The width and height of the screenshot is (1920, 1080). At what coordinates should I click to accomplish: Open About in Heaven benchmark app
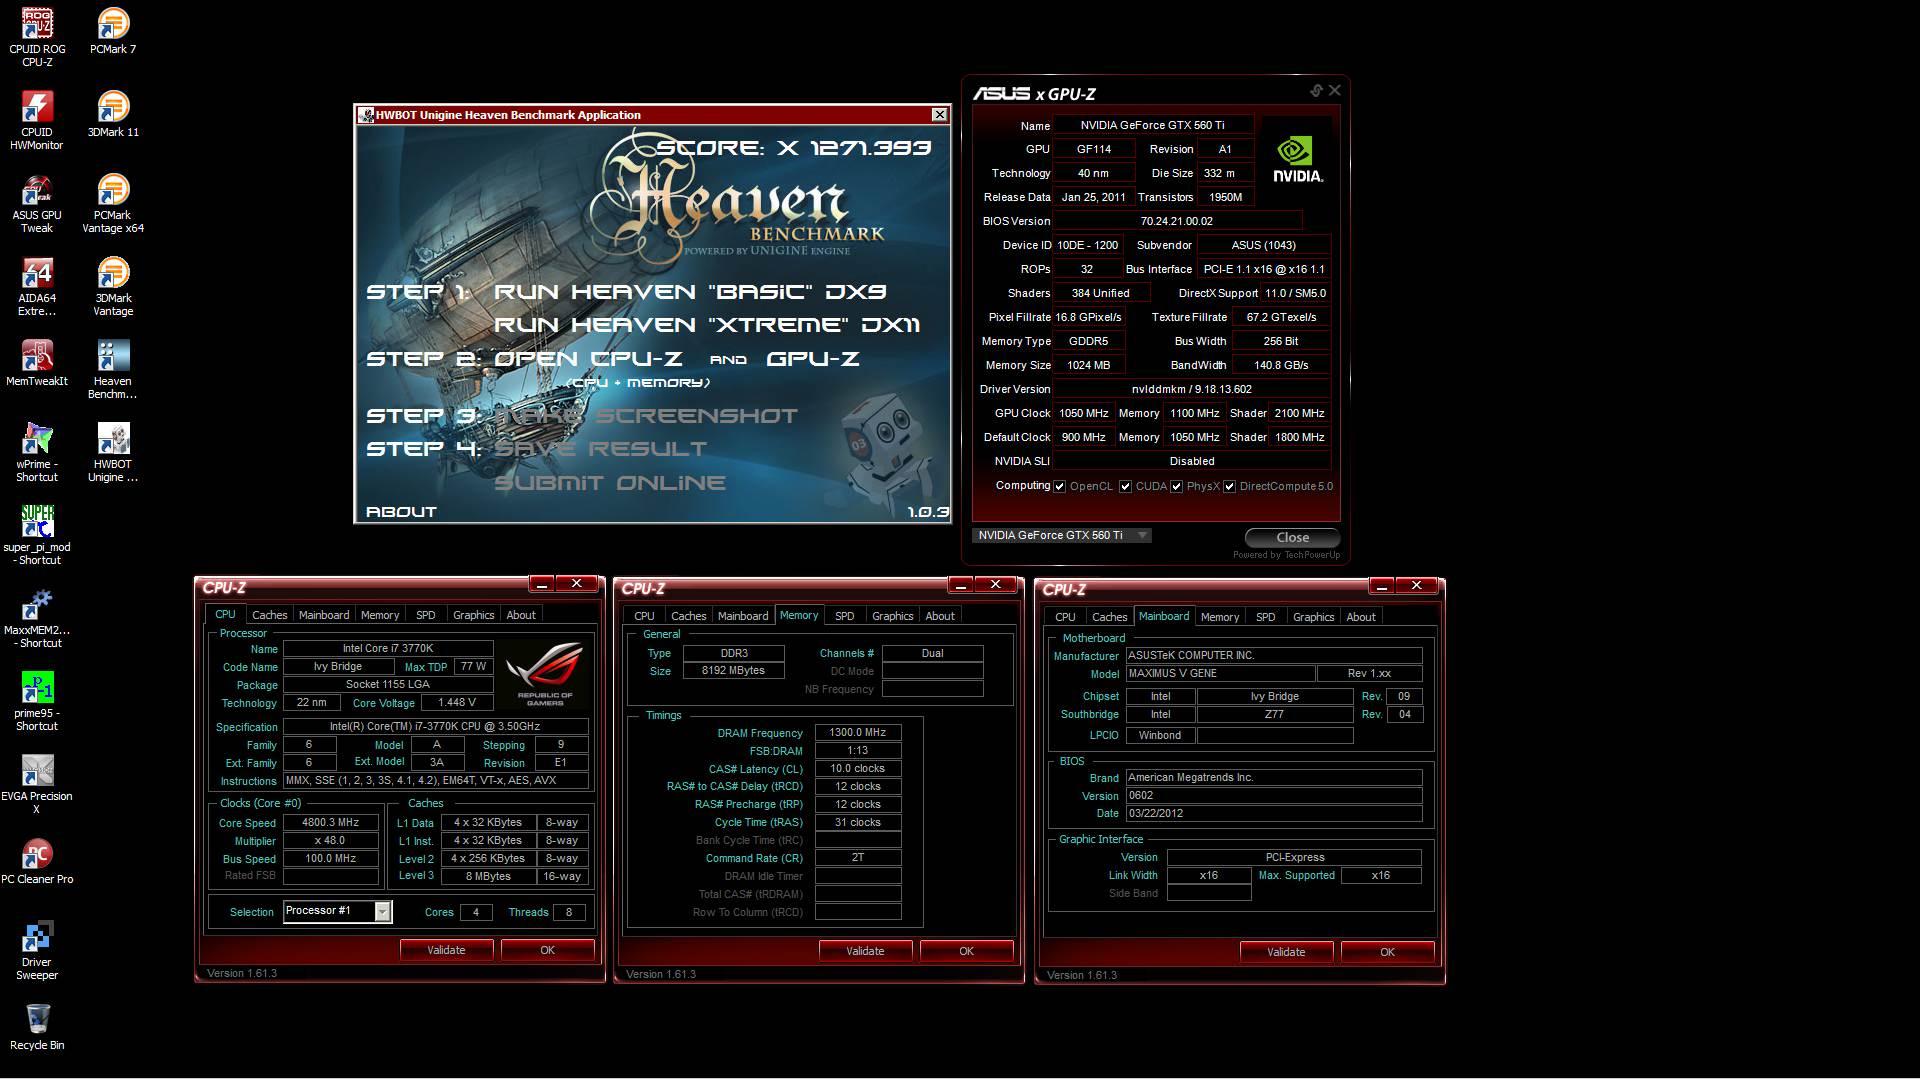click(x=401, y=512)
